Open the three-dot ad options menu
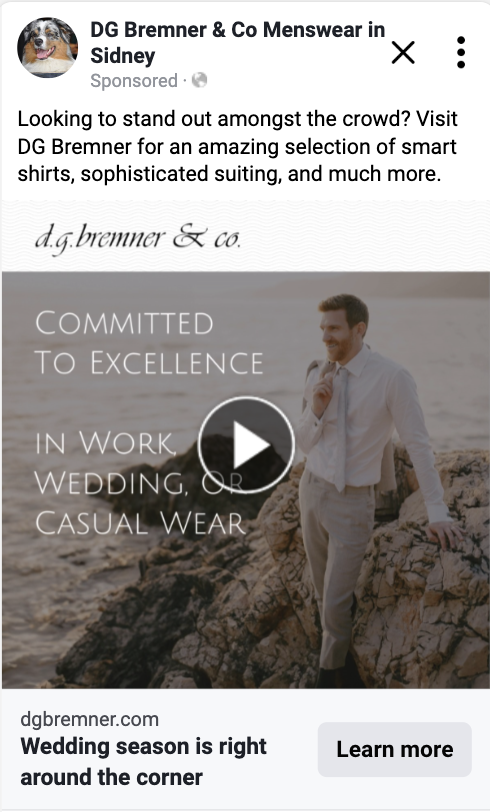The height and width of the screenshot is (812, 490). click(x=460, y=52)
